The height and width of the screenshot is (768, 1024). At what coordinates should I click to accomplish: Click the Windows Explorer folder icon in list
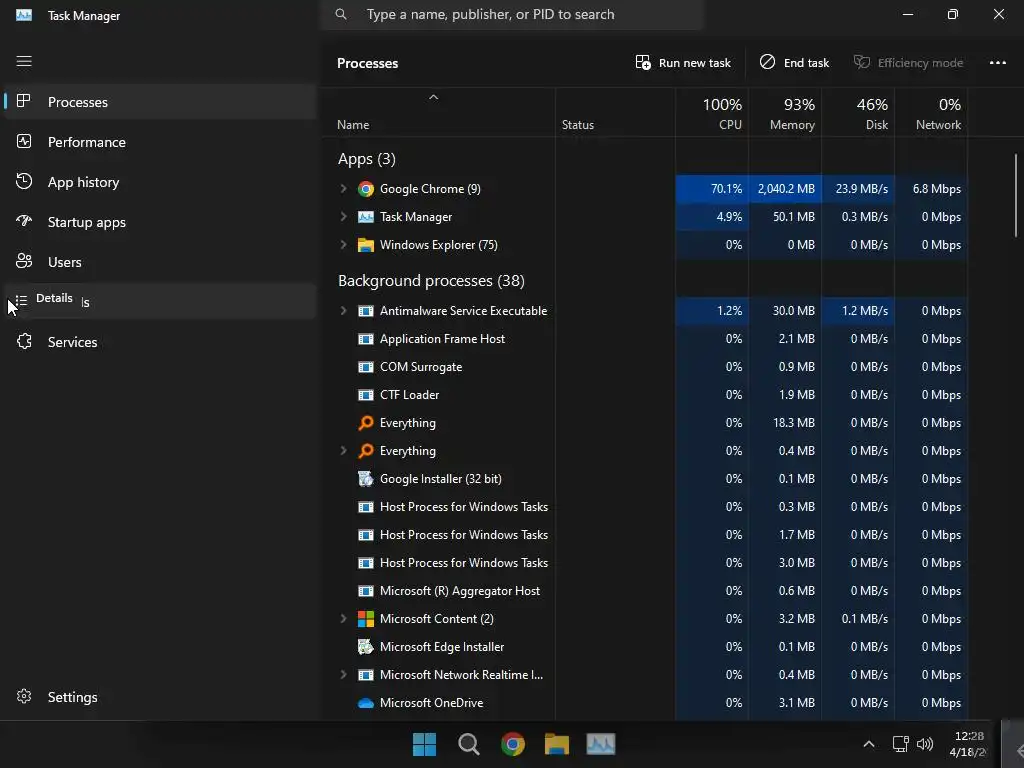tap(366, 246)
